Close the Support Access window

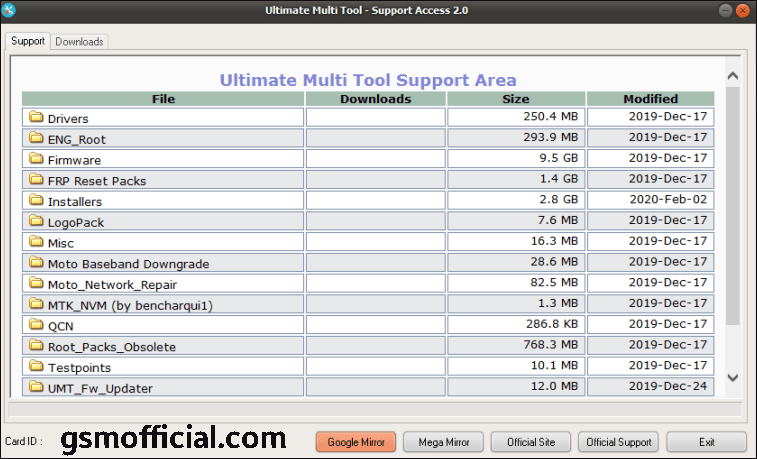[743, 10]
